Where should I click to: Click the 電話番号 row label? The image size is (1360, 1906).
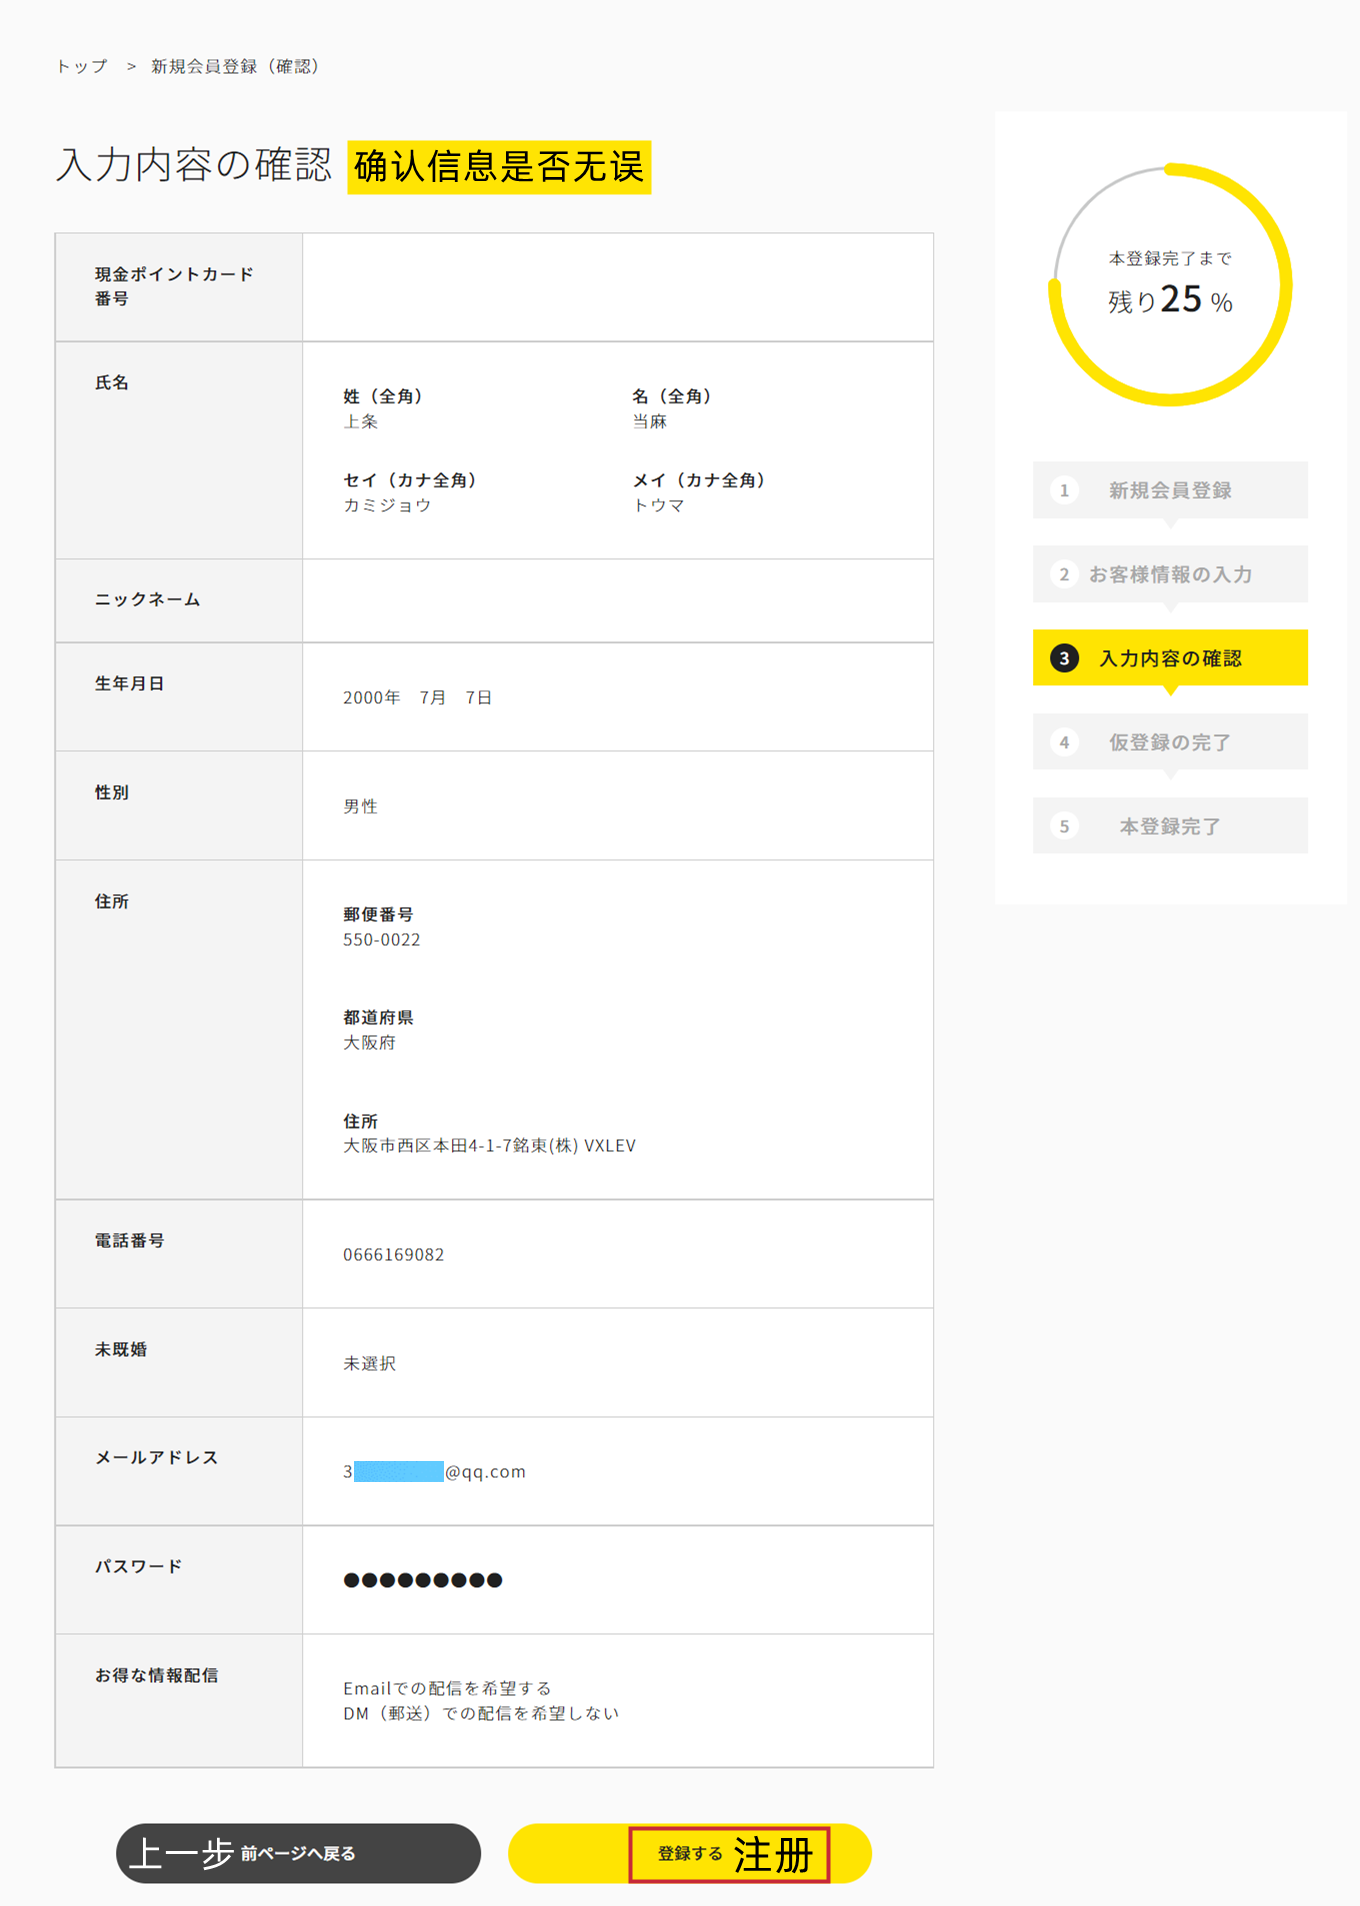click(x=130, y=1241)
